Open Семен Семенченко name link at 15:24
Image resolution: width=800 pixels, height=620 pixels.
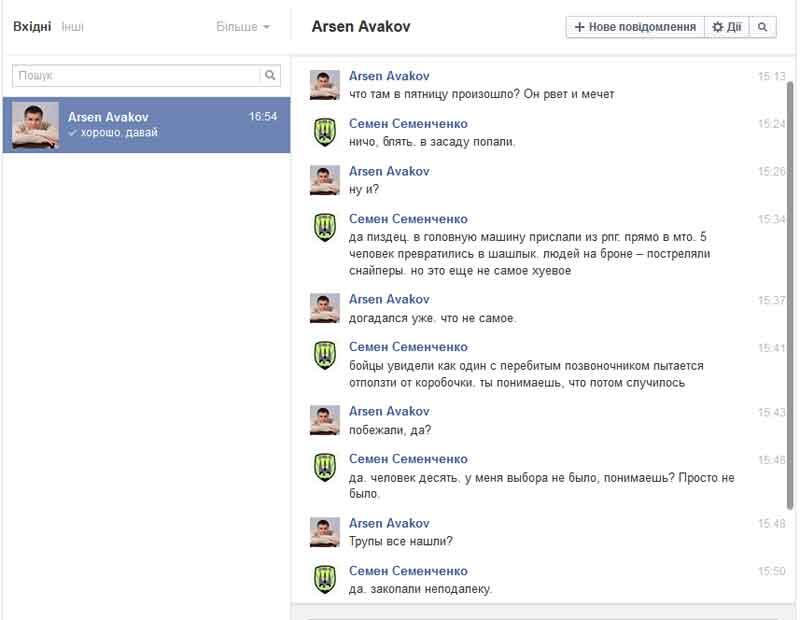click(x=408, y=123)
